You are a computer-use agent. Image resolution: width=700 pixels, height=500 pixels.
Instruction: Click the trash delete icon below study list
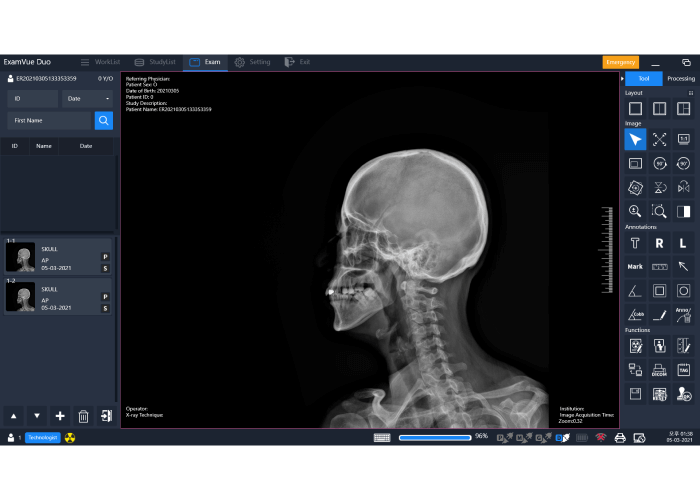[83, 416]
